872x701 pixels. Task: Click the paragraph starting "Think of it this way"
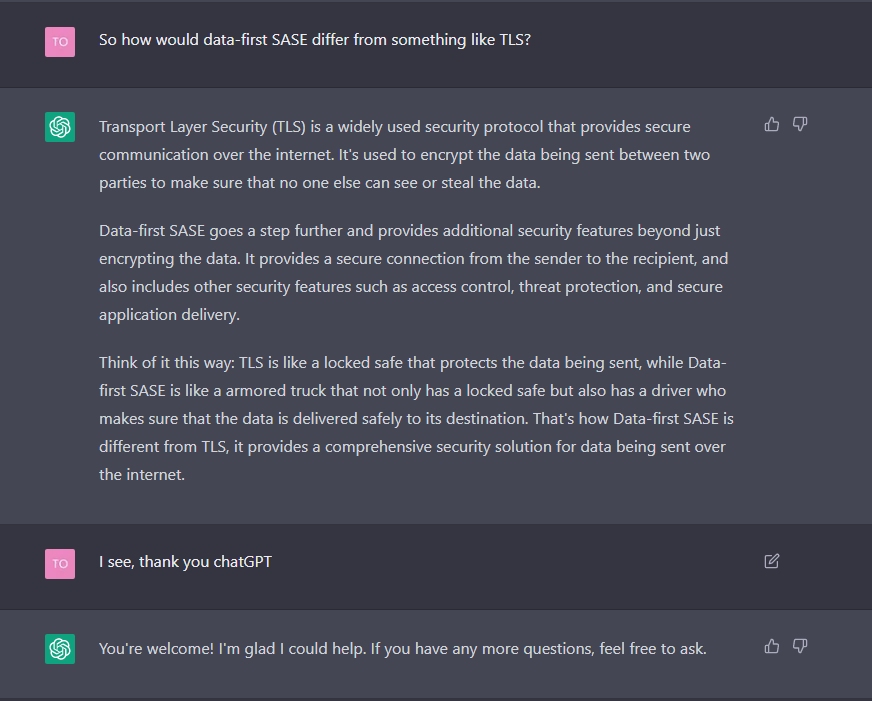(415, 418)
